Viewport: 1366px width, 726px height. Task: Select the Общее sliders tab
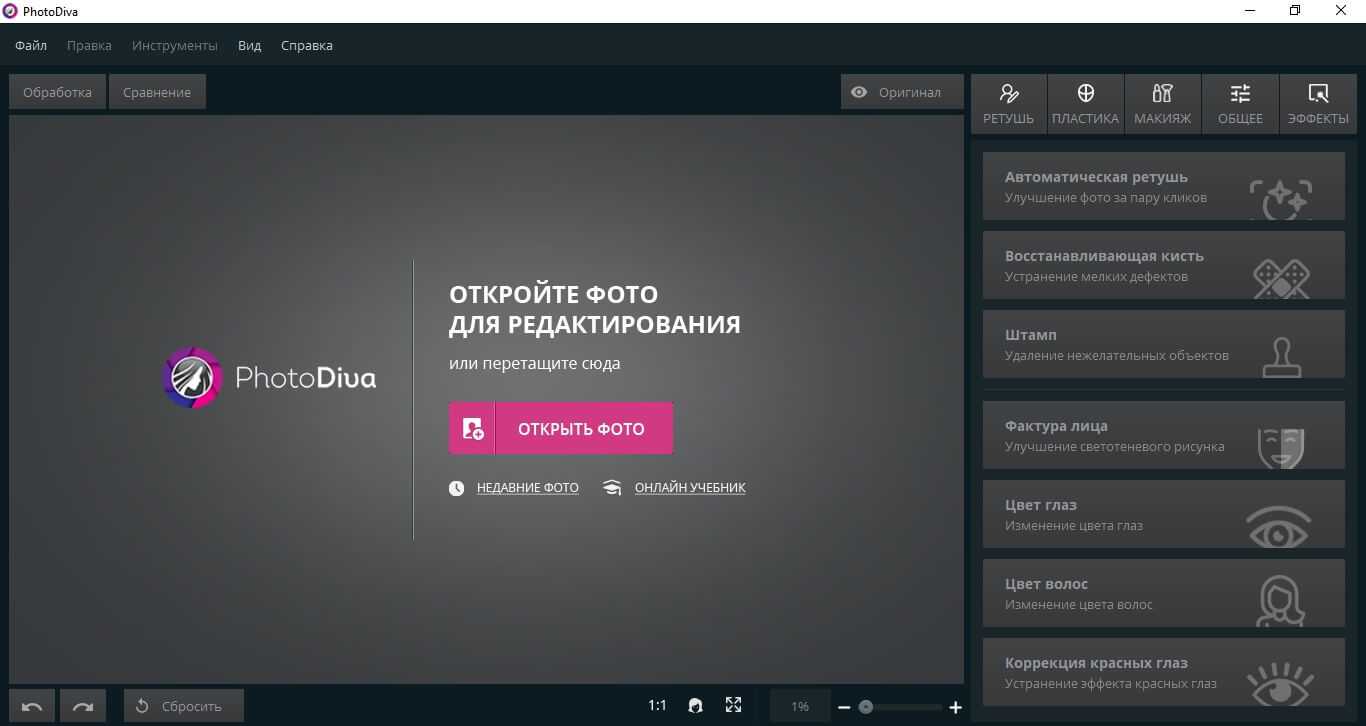coord(1240,104)
